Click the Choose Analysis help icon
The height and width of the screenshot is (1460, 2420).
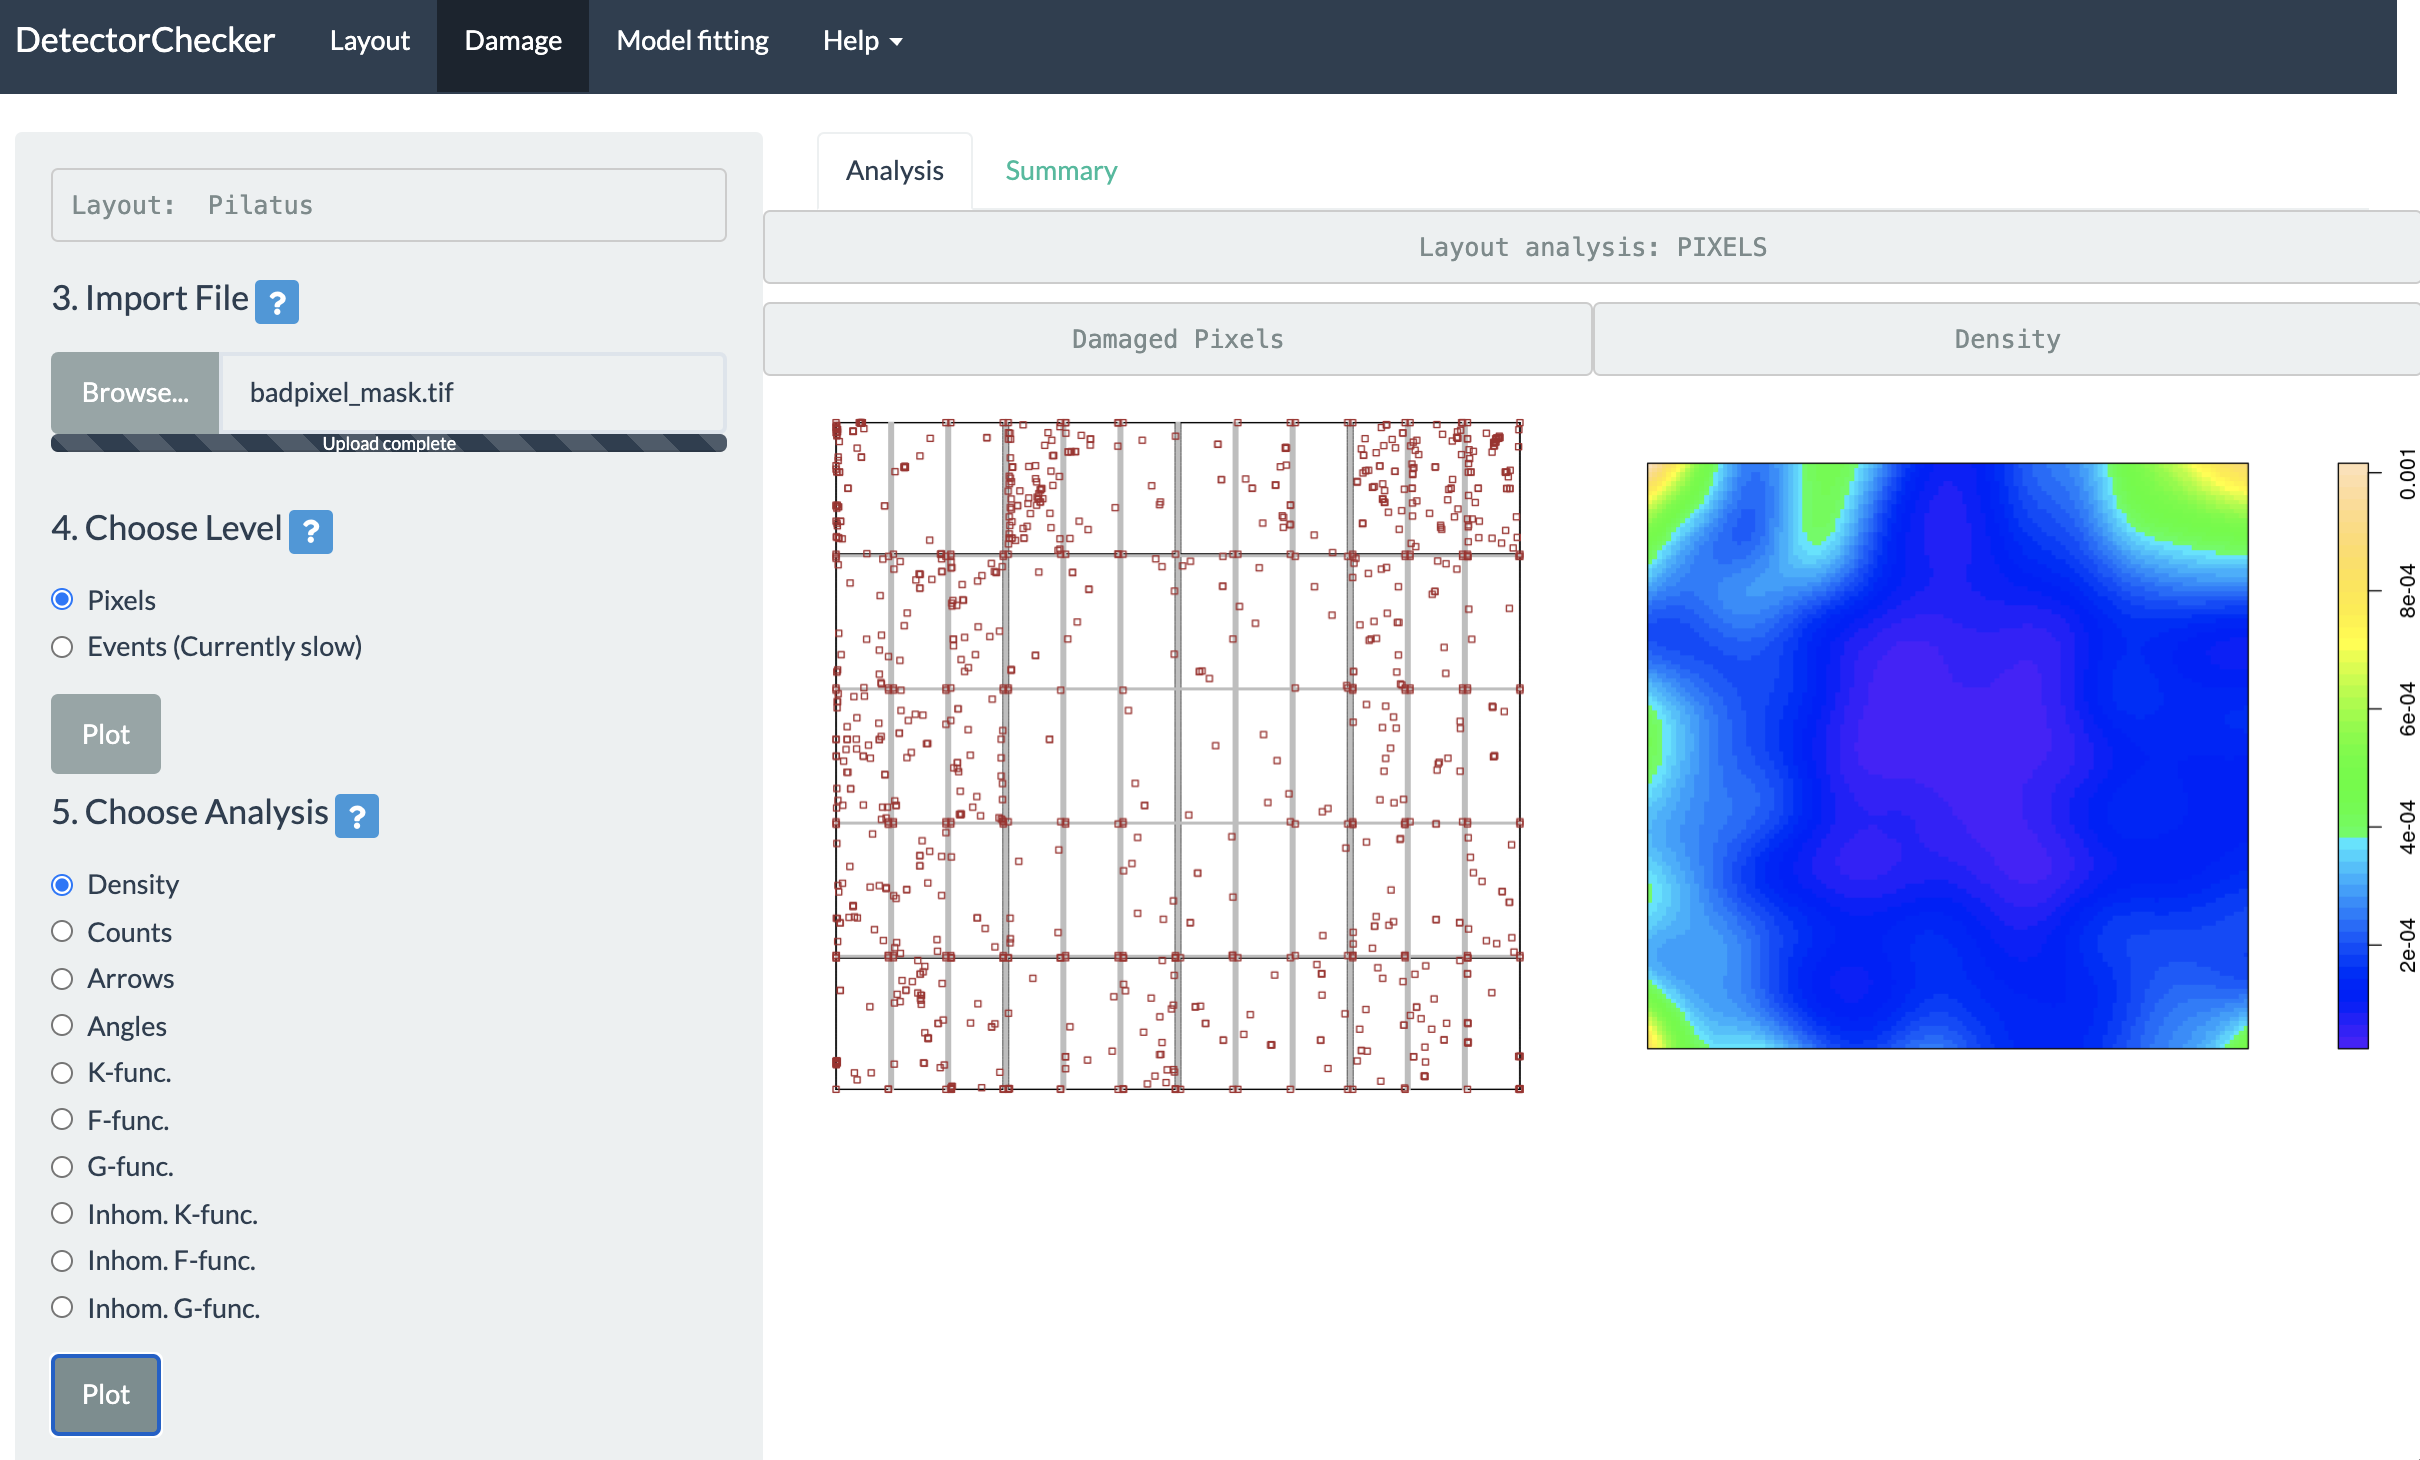point(357,816)
